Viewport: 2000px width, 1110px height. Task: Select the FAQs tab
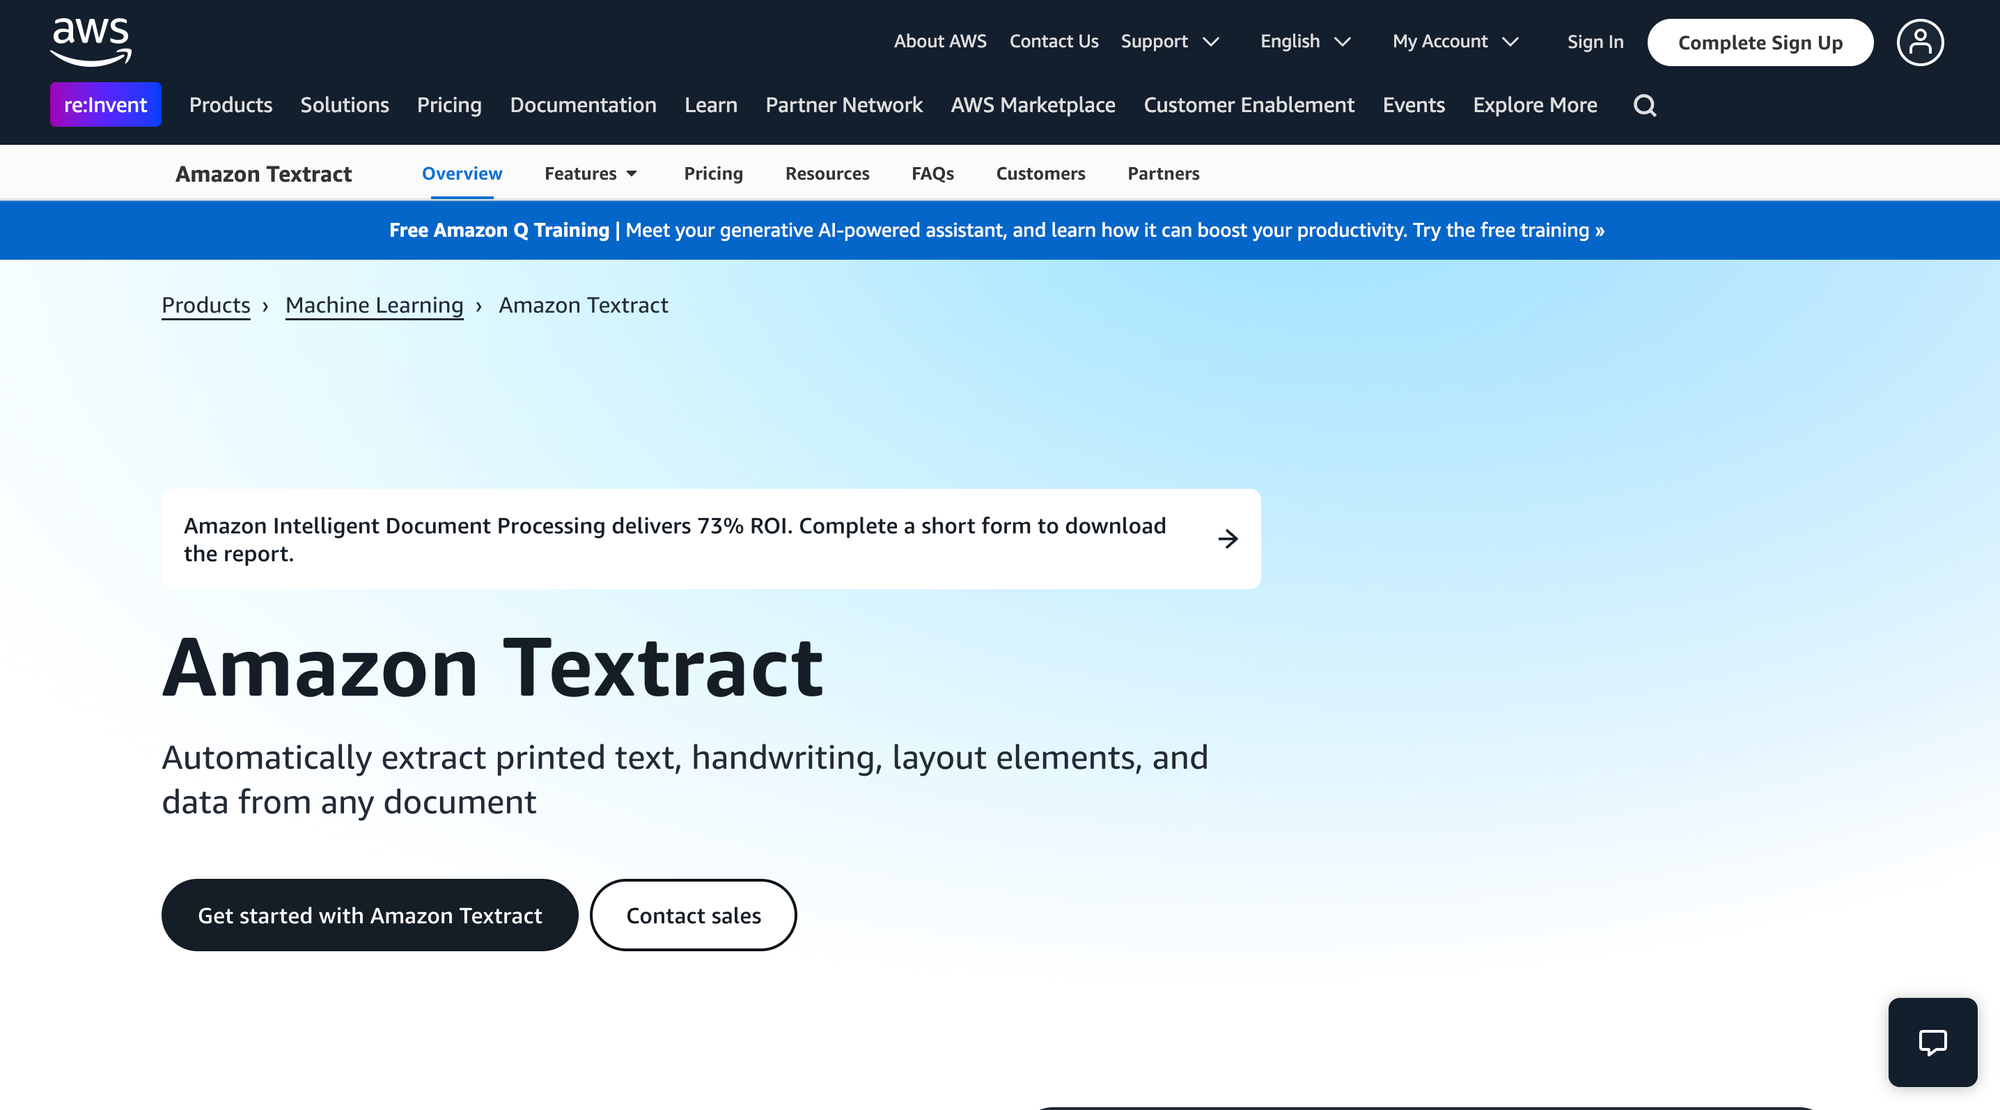click(933, 173)
